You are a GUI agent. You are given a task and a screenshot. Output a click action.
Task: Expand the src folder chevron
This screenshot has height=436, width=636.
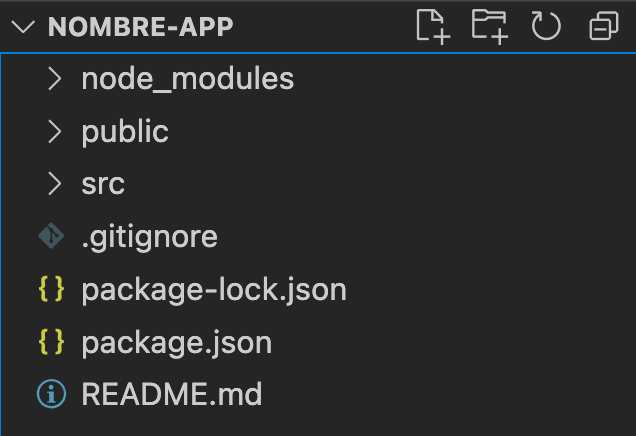pyautogui.click(x=55, y=184)
